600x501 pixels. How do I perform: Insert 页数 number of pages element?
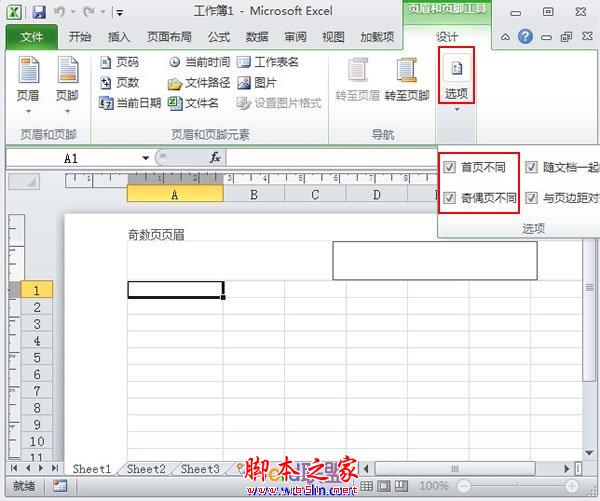pyautogui.click(x=119, y=82)
